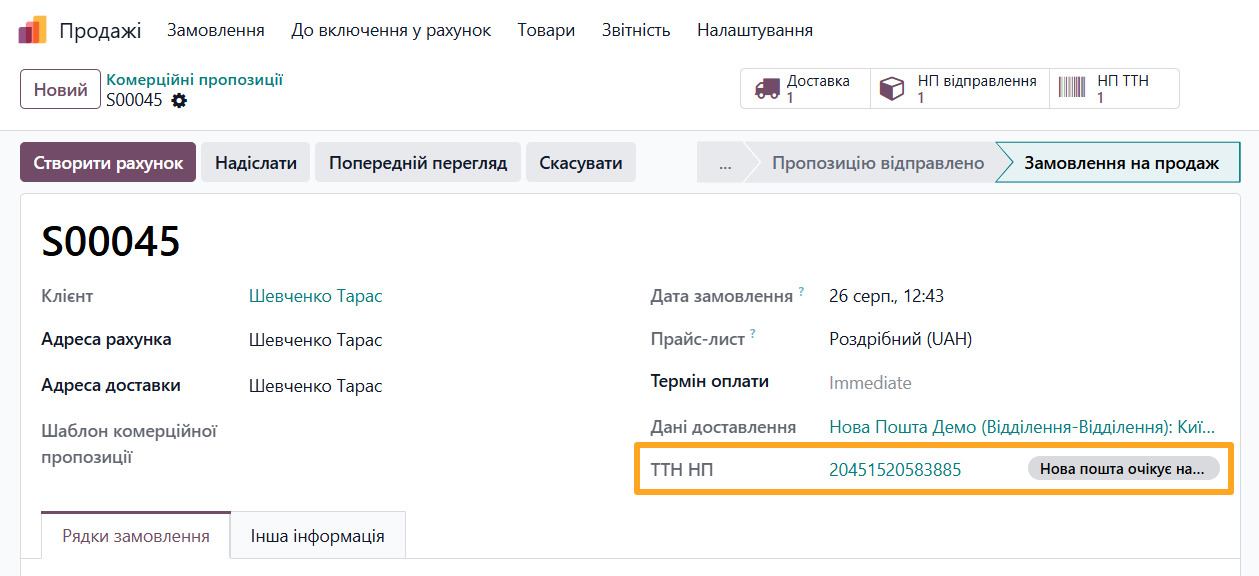Click the Новий button

pos(60,89)
